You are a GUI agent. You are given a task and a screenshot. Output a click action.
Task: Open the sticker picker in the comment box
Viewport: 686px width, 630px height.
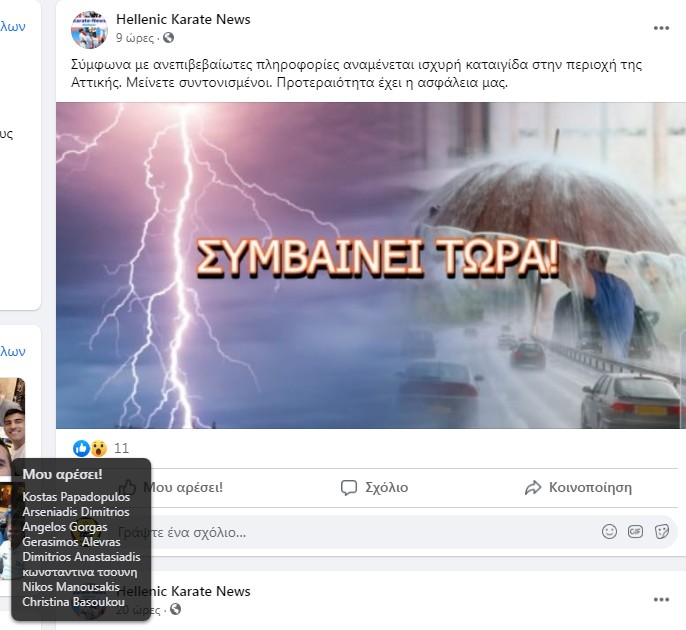click(x=662, y=532)
